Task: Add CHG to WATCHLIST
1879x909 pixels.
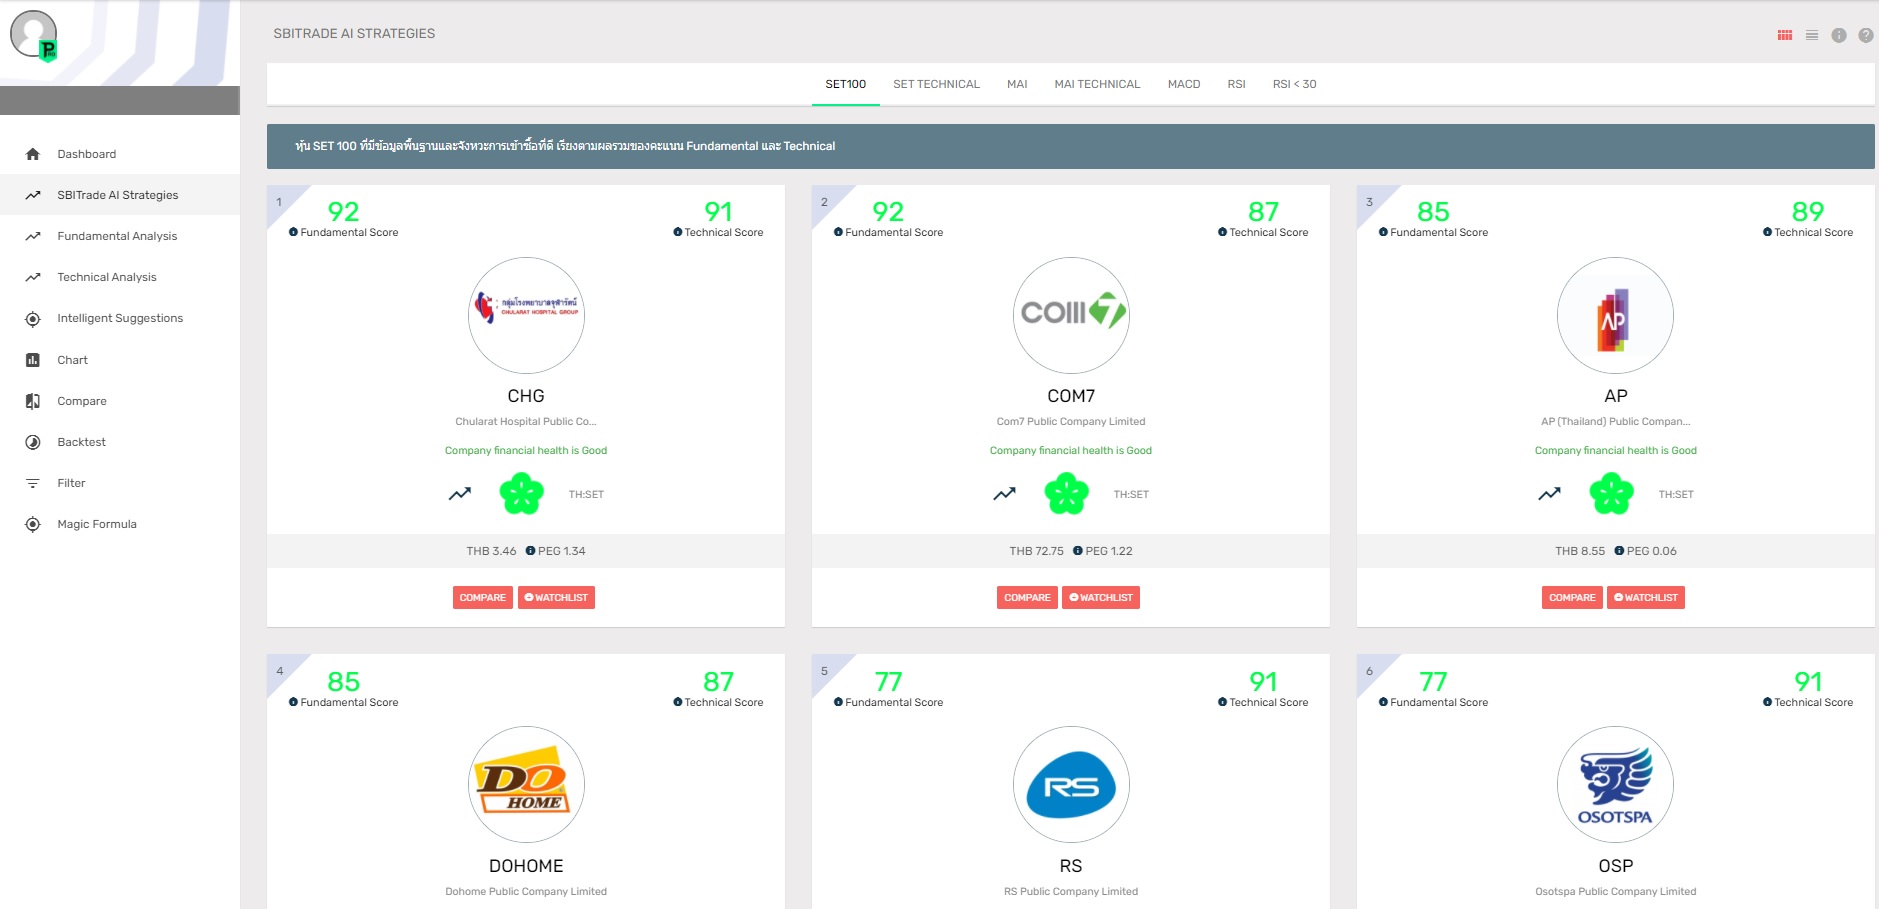Action: (x=556, y=598)
